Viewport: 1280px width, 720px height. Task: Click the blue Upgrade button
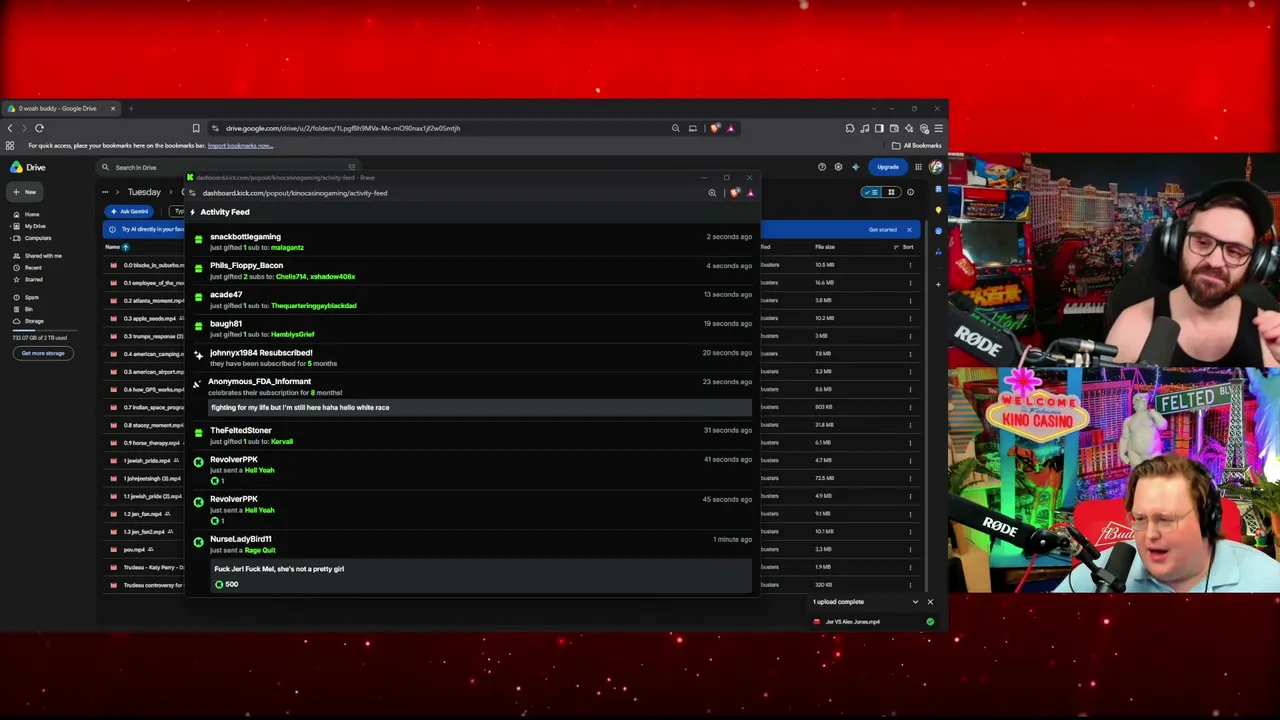[888, 167]
